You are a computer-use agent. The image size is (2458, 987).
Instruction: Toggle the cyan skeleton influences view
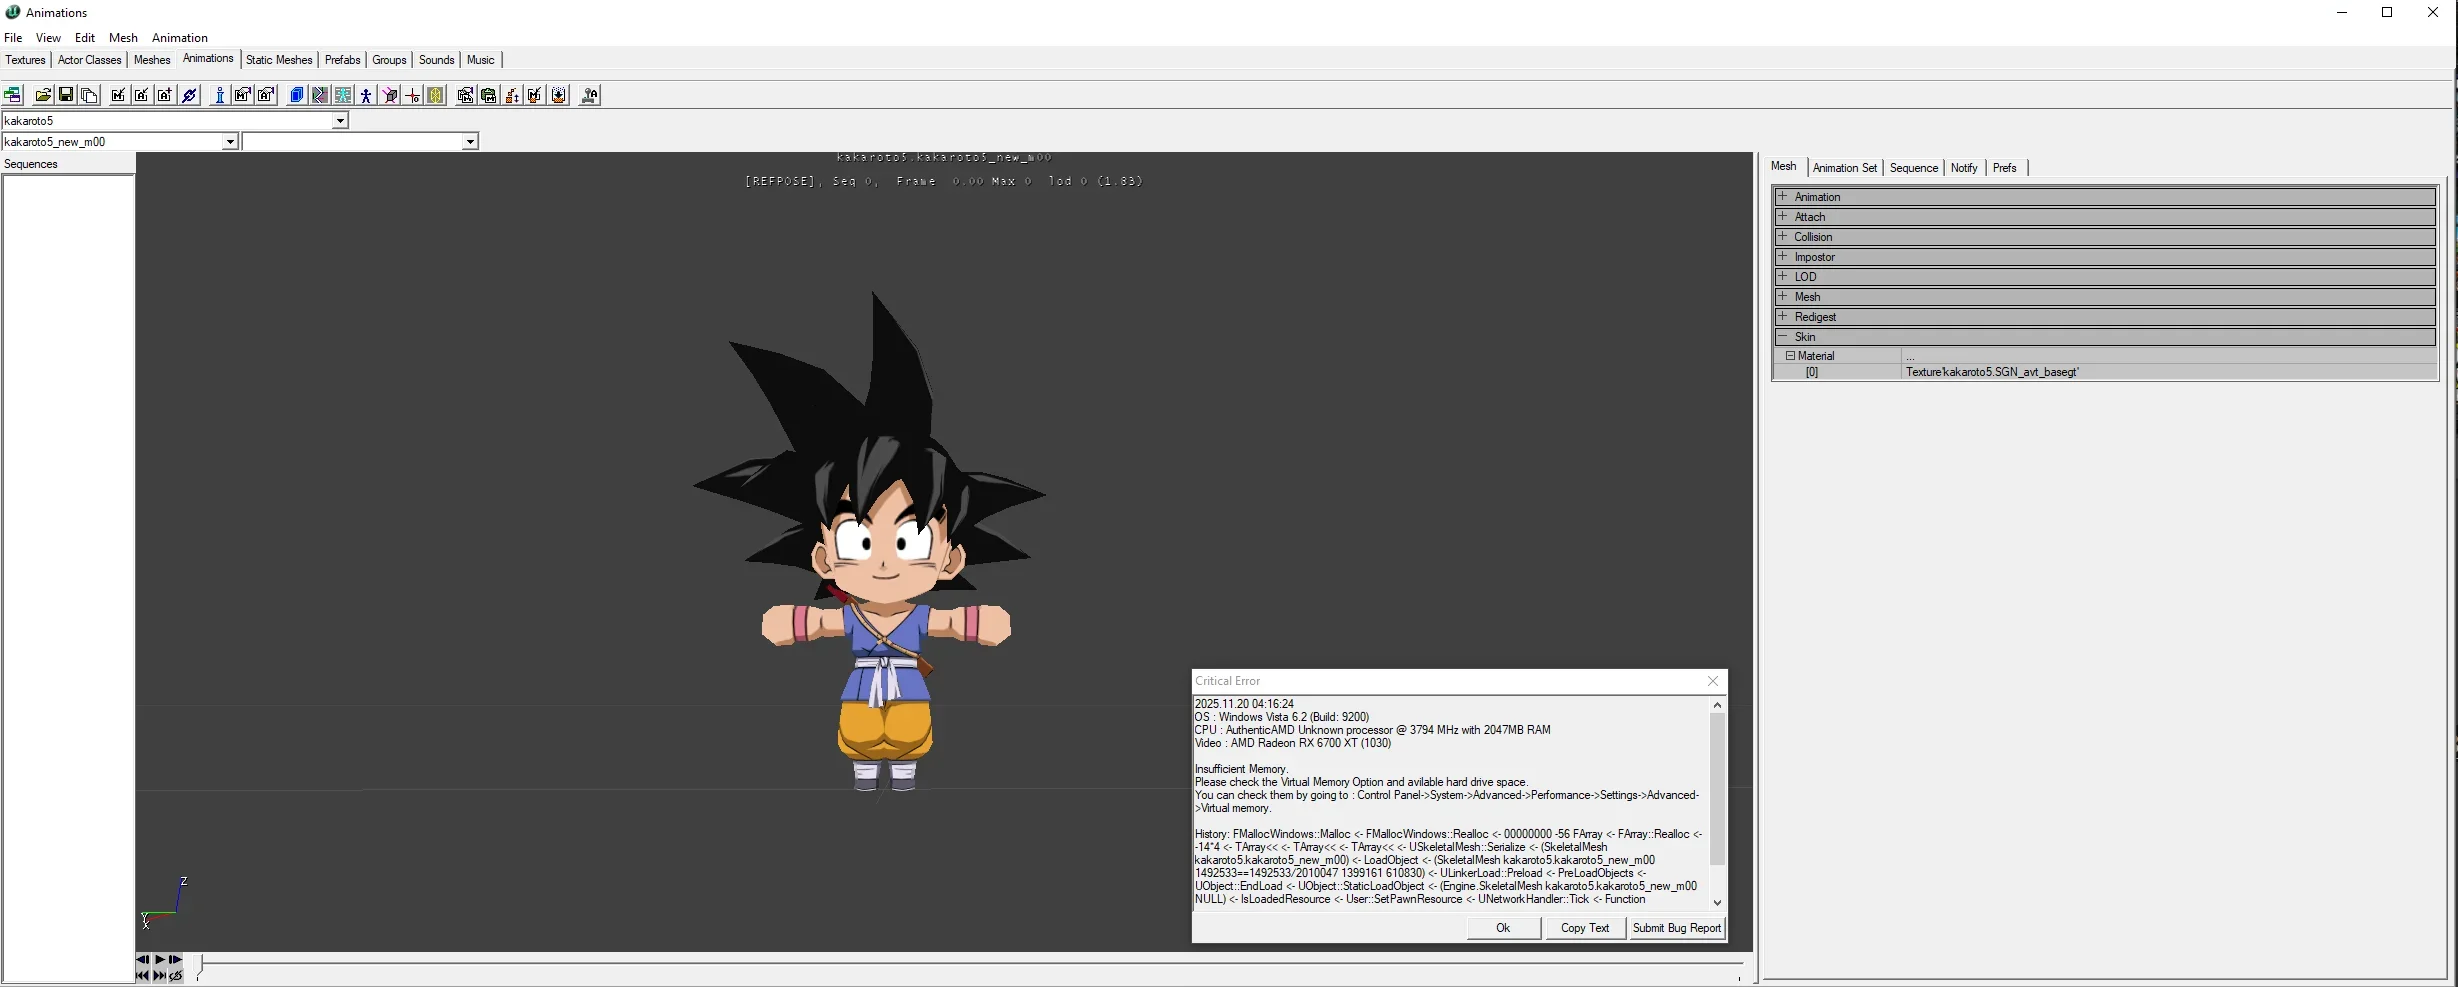pos(343,95)
